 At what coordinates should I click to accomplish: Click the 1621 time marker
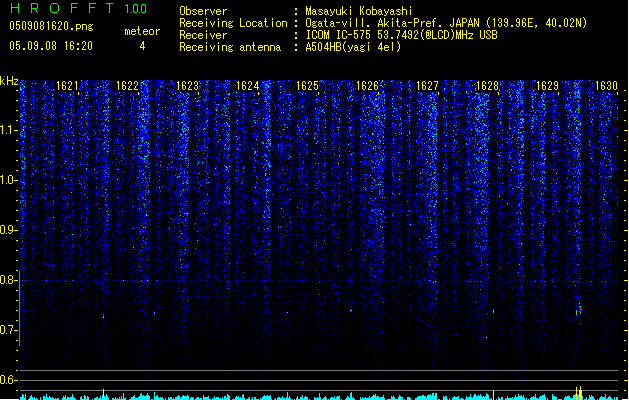pos(67,86)
